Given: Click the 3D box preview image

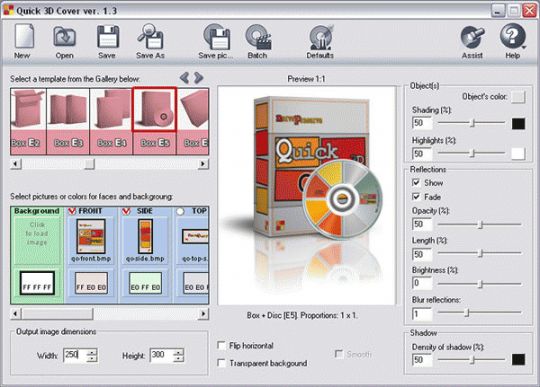Looking at the screenshot, I should [x=307, y=195].
